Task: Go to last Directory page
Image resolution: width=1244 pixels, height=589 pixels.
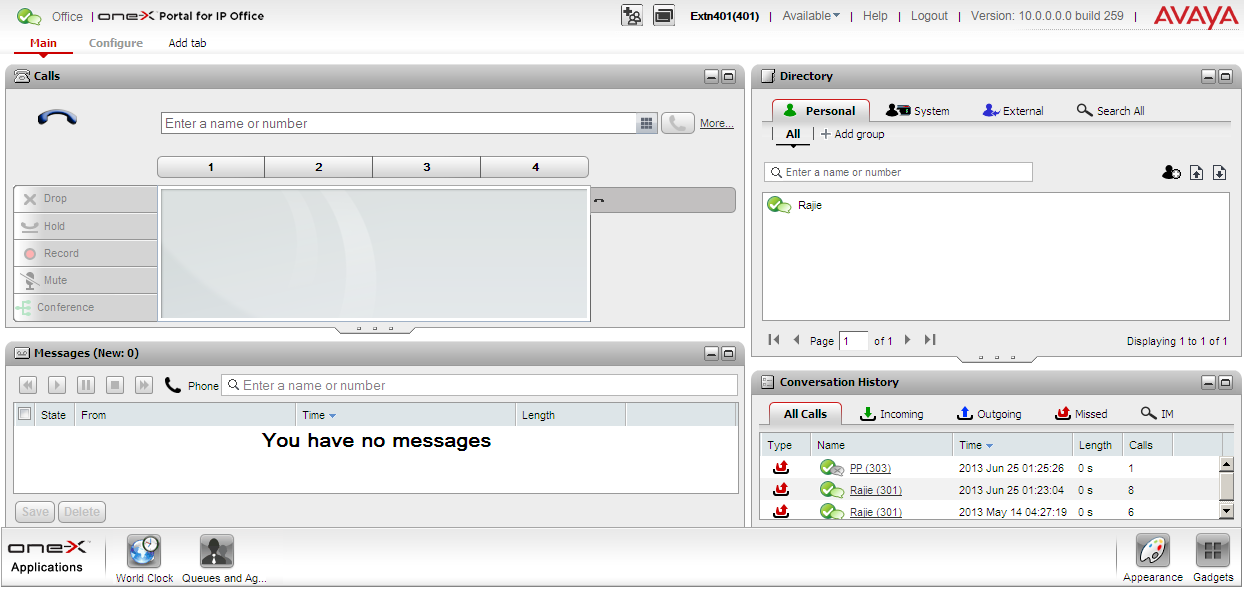Action: point(930,340)
